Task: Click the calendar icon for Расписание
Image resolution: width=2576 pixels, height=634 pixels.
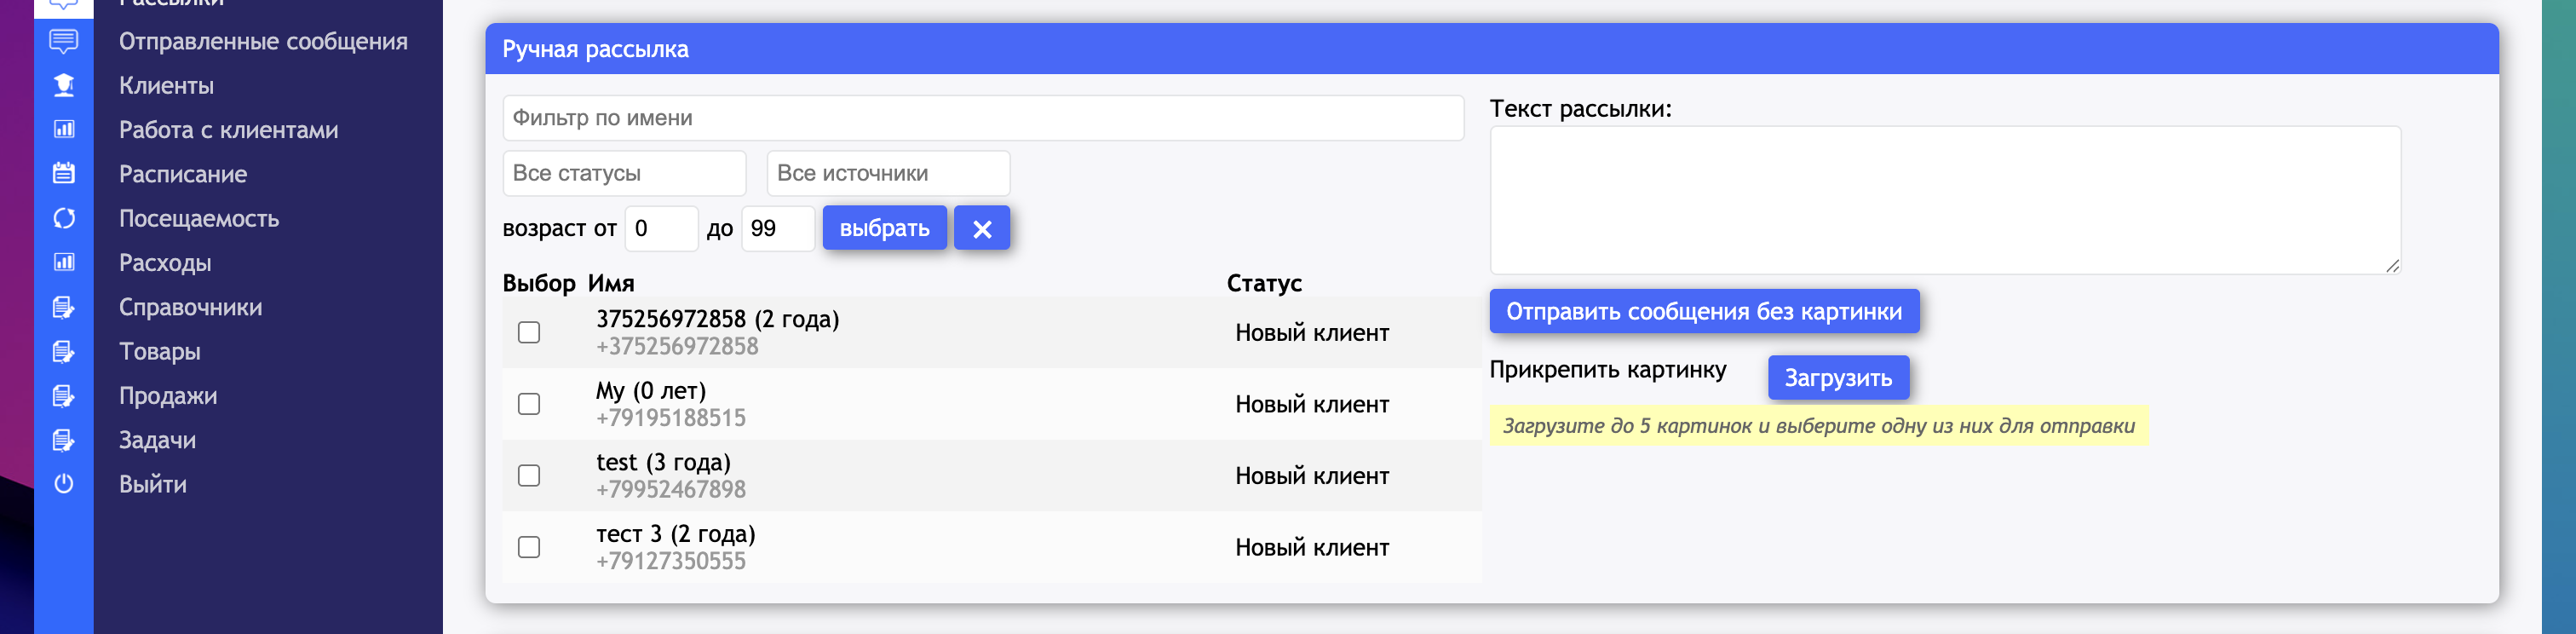Action: 64,174
